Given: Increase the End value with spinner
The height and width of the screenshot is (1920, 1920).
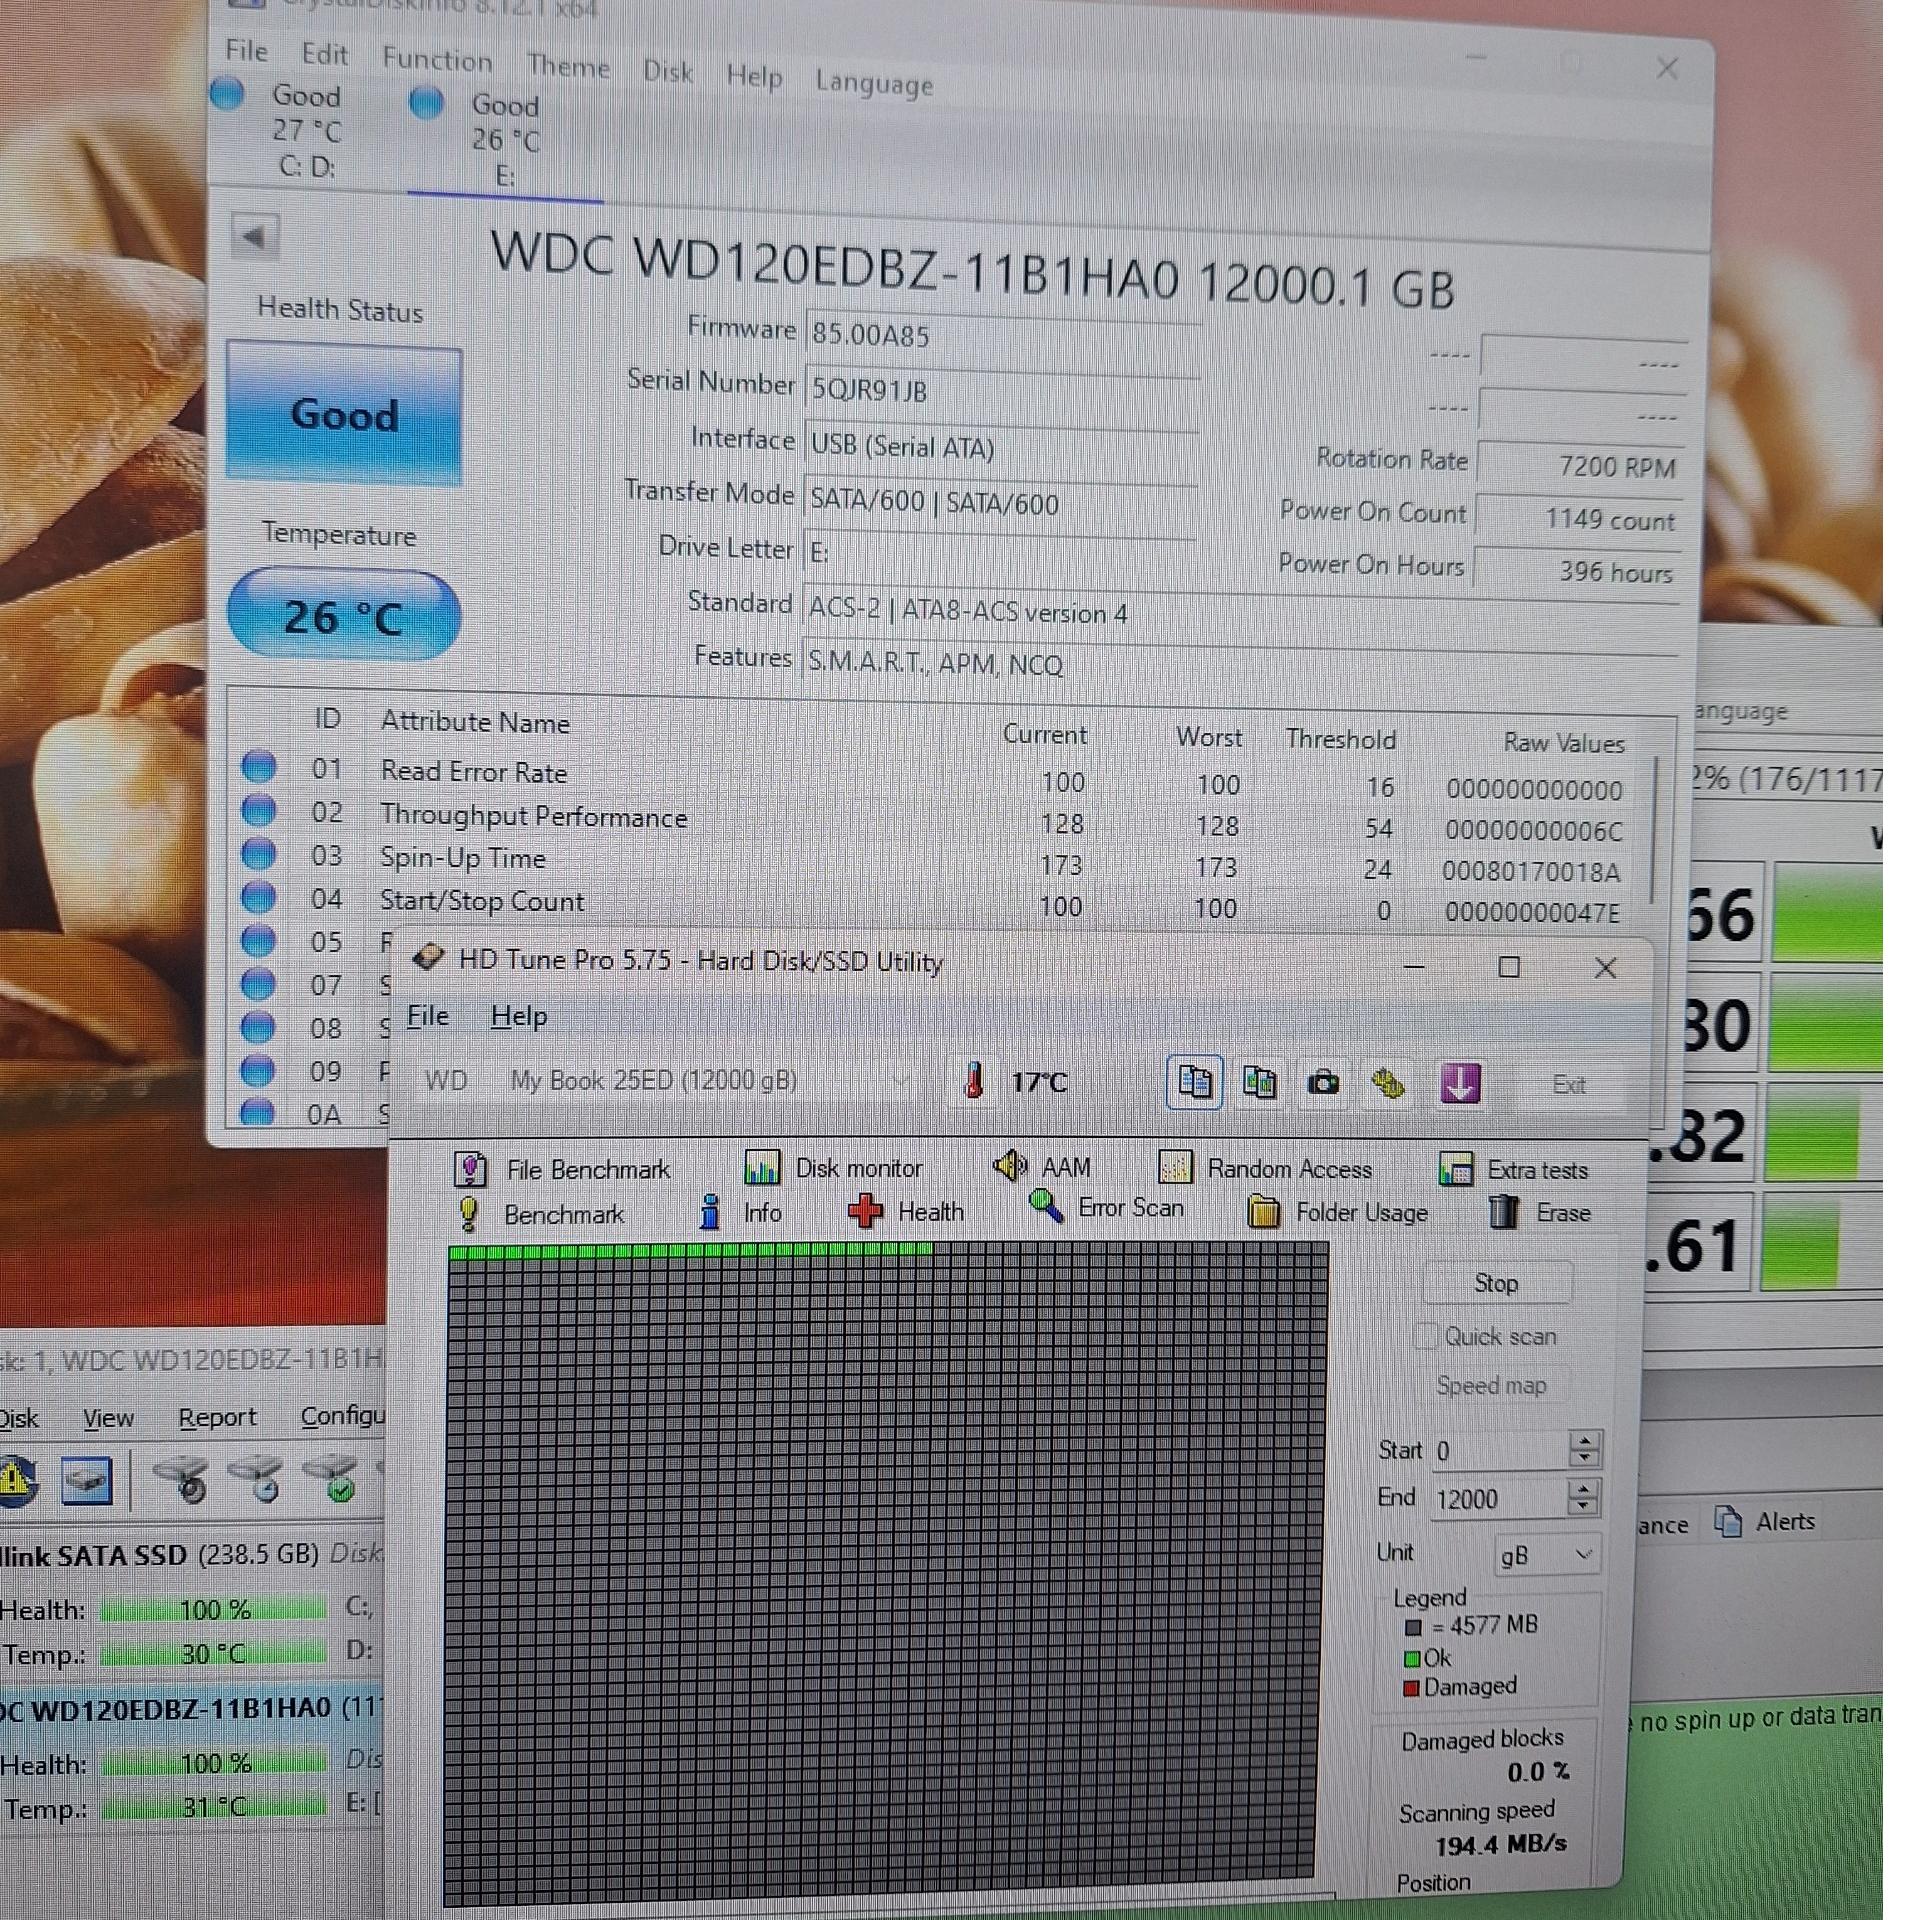Looking at the screenshot, I should click(1583, 1490).
